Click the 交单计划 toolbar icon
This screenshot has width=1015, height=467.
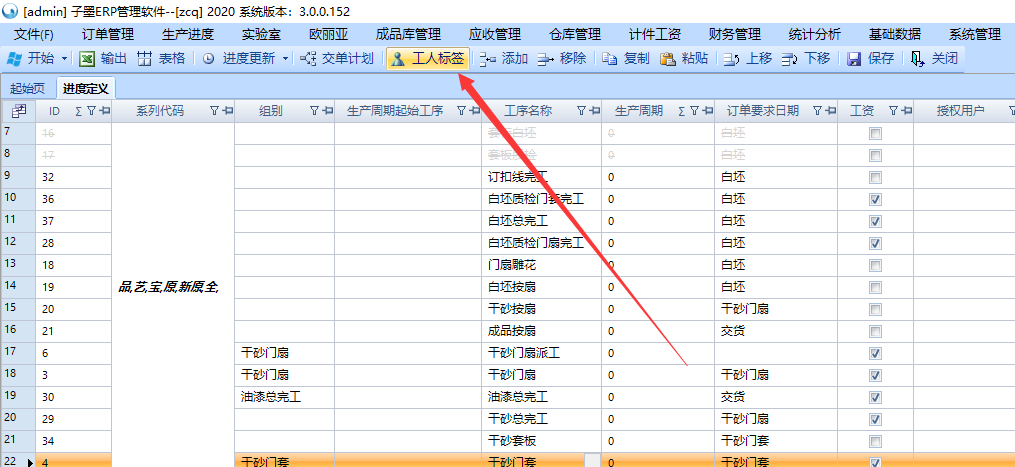click(309, 58)
